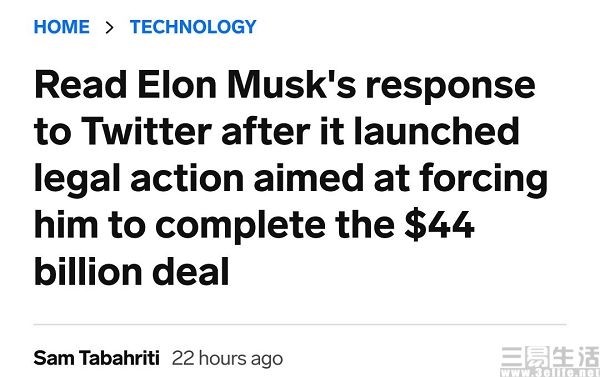This screenshot has height=377, width=600.
Task: Click the www.3elife.net watermark URL
Action: 550,372
